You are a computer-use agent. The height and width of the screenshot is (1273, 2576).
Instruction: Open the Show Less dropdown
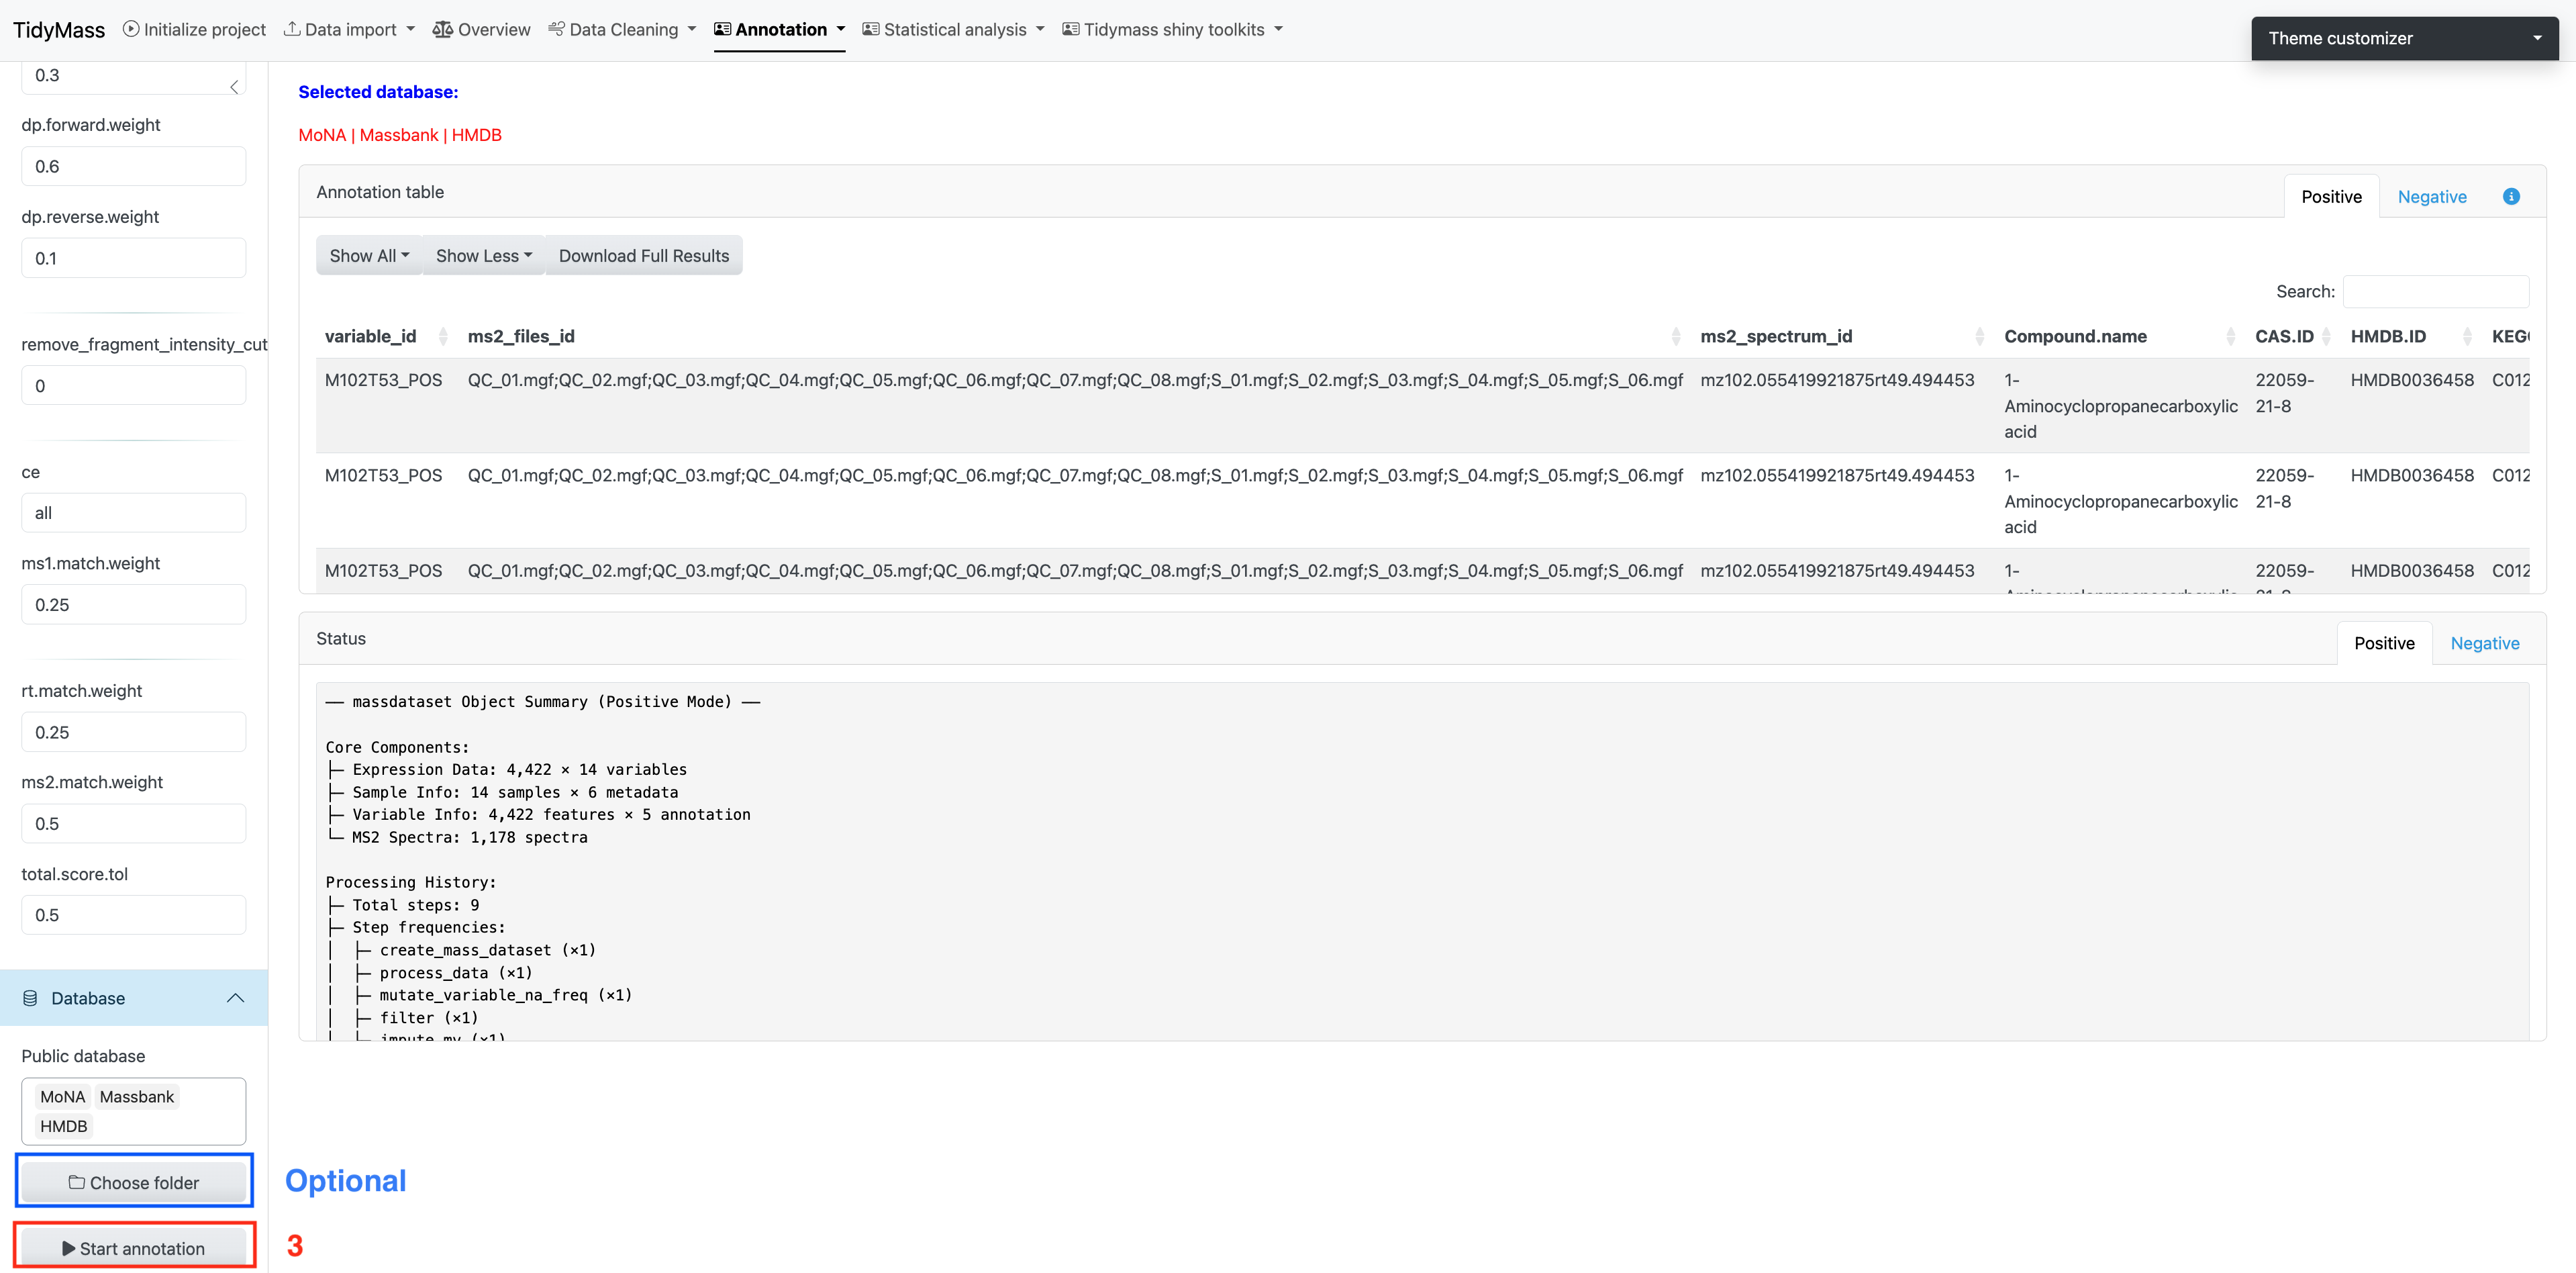pyautogui.click(x=484, y=256)
